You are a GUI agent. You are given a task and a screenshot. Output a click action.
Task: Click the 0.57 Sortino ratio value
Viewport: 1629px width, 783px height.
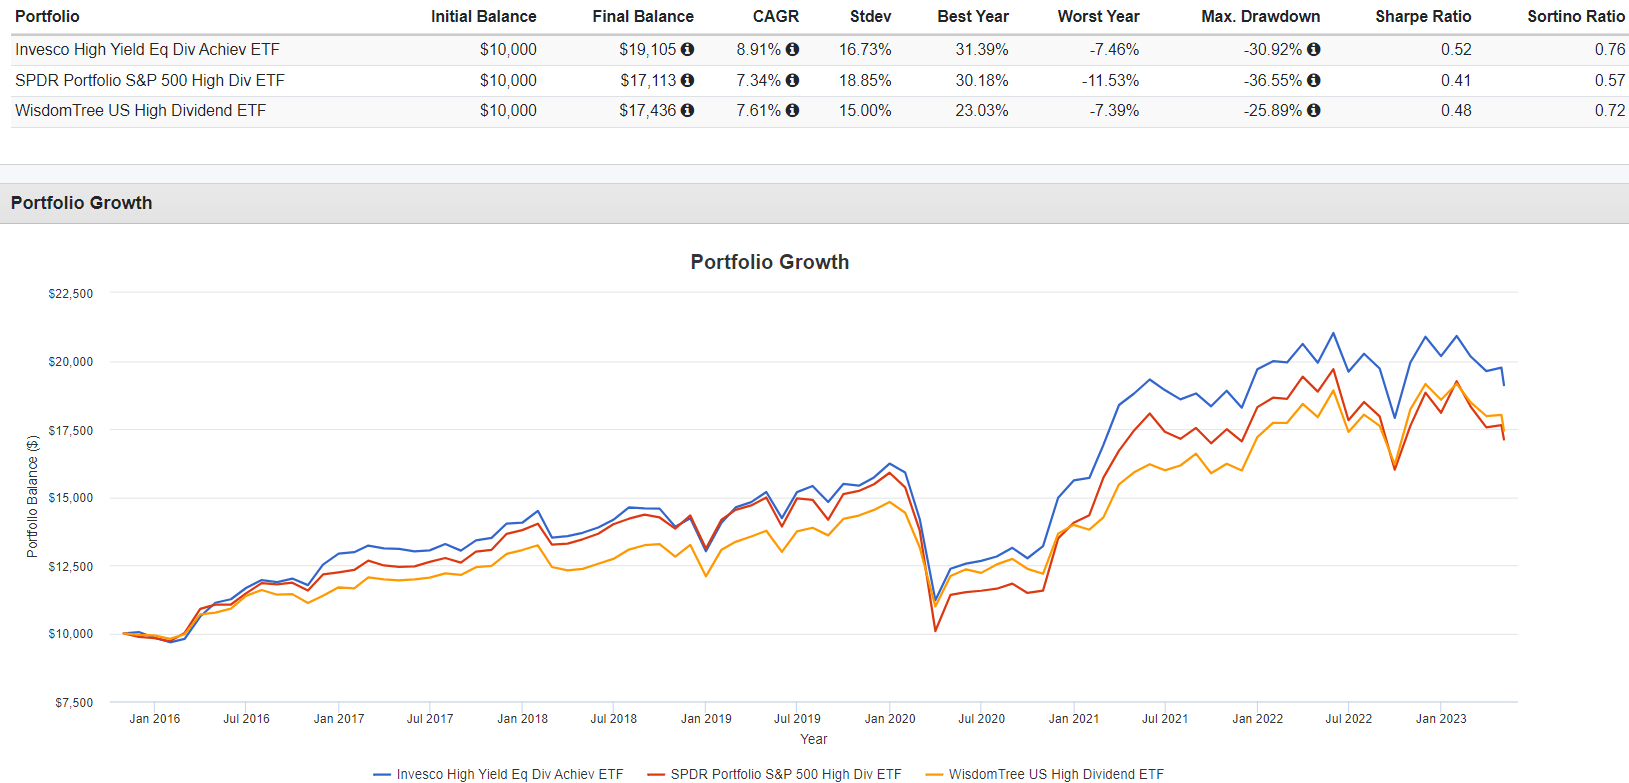[x=1610, y=80]
